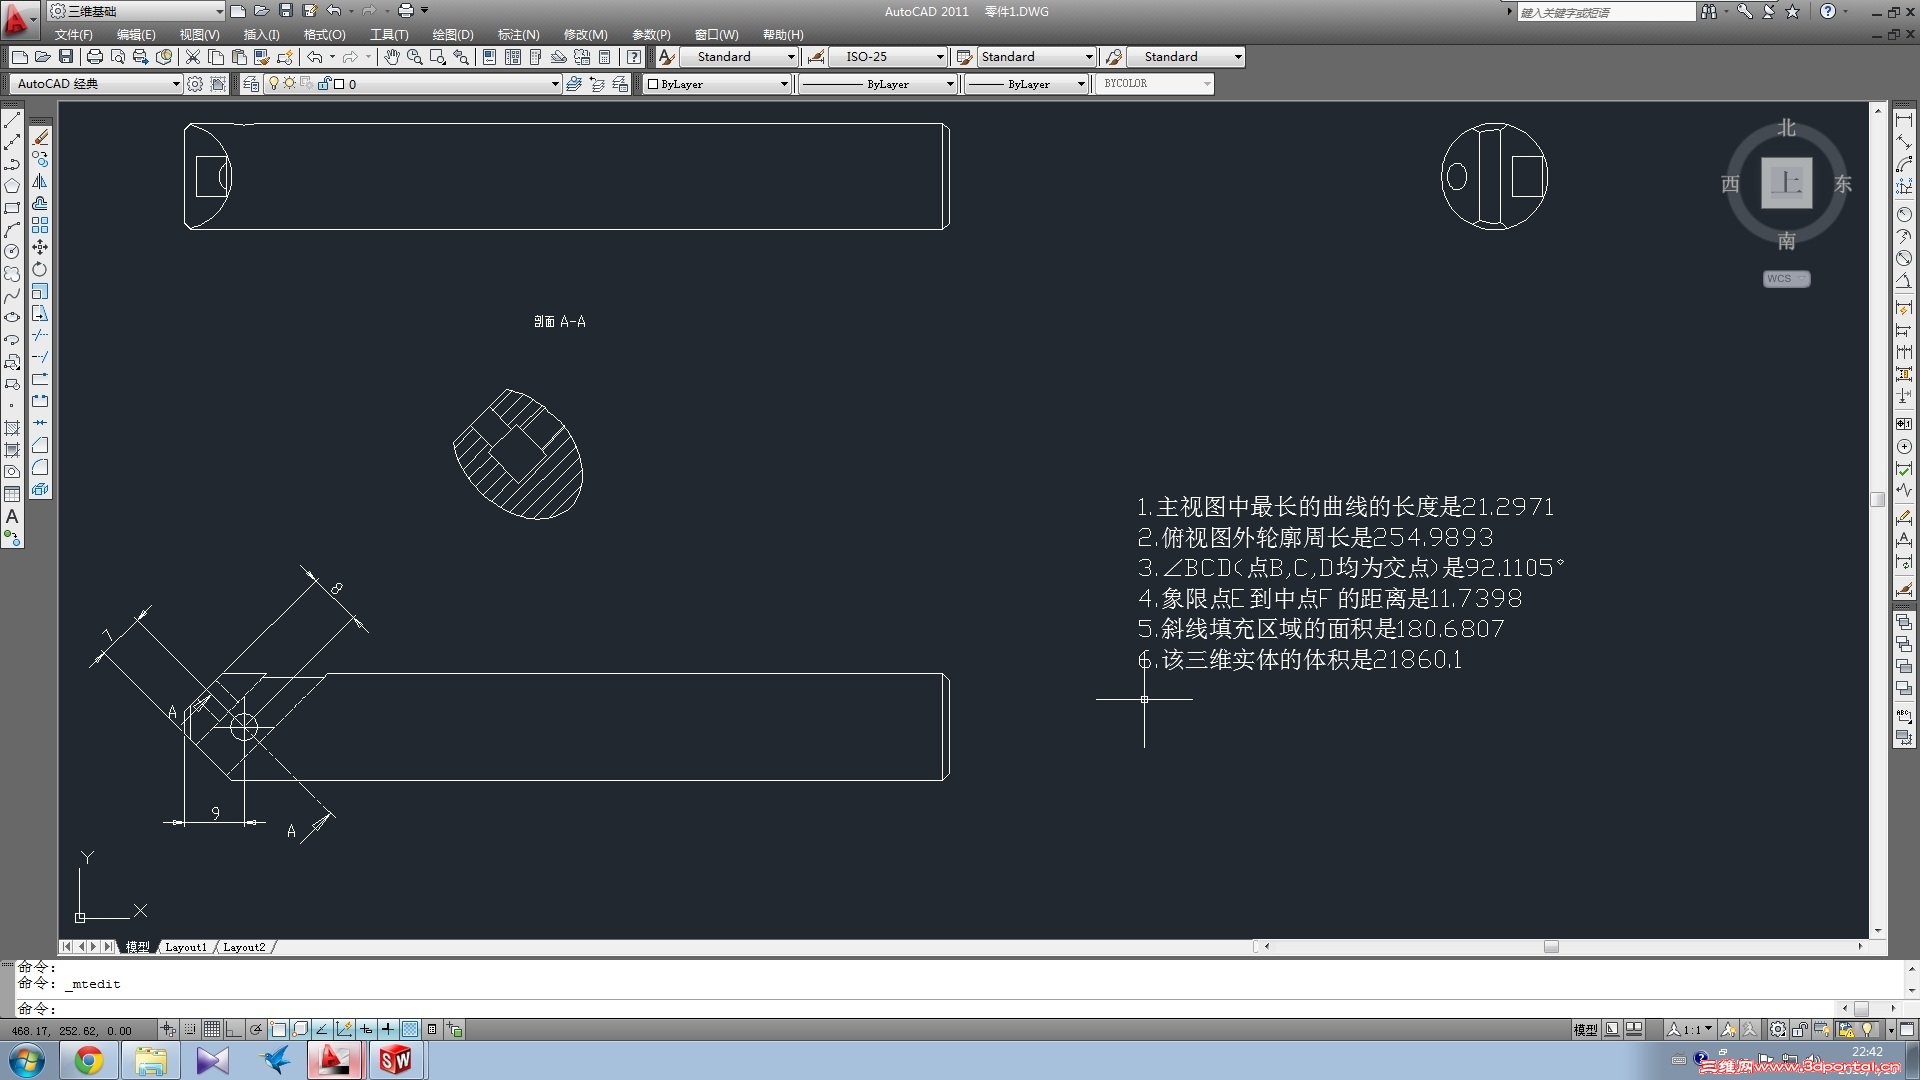Open the ByLayer color swatch dropdown
Image resolution: width=1920 pixels, height=1080 pixels.
click(784, 84)
